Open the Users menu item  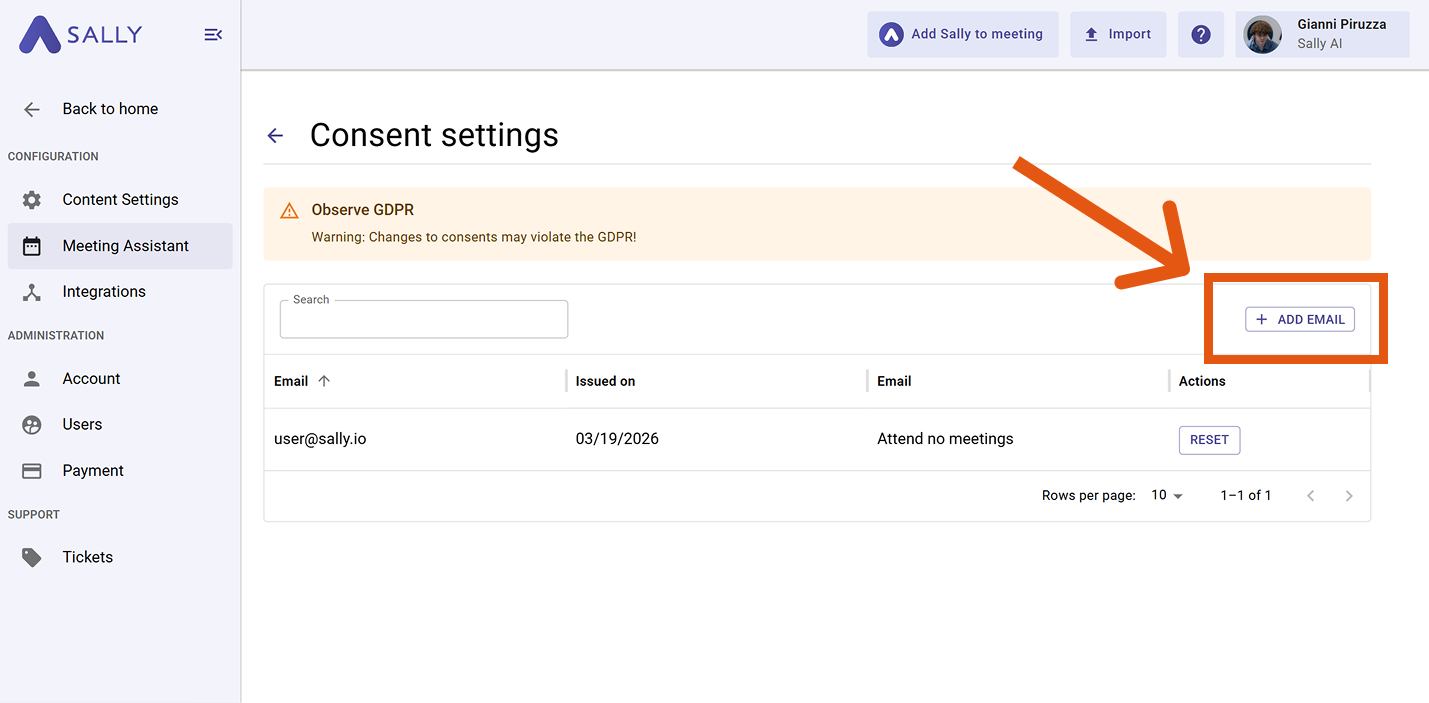[x=82, y=425]
